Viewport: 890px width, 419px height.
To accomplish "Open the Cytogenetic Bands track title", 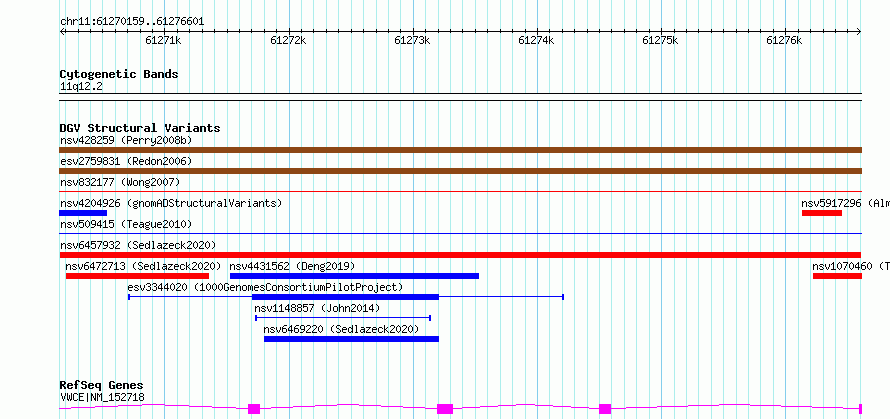I will (119, 74).
